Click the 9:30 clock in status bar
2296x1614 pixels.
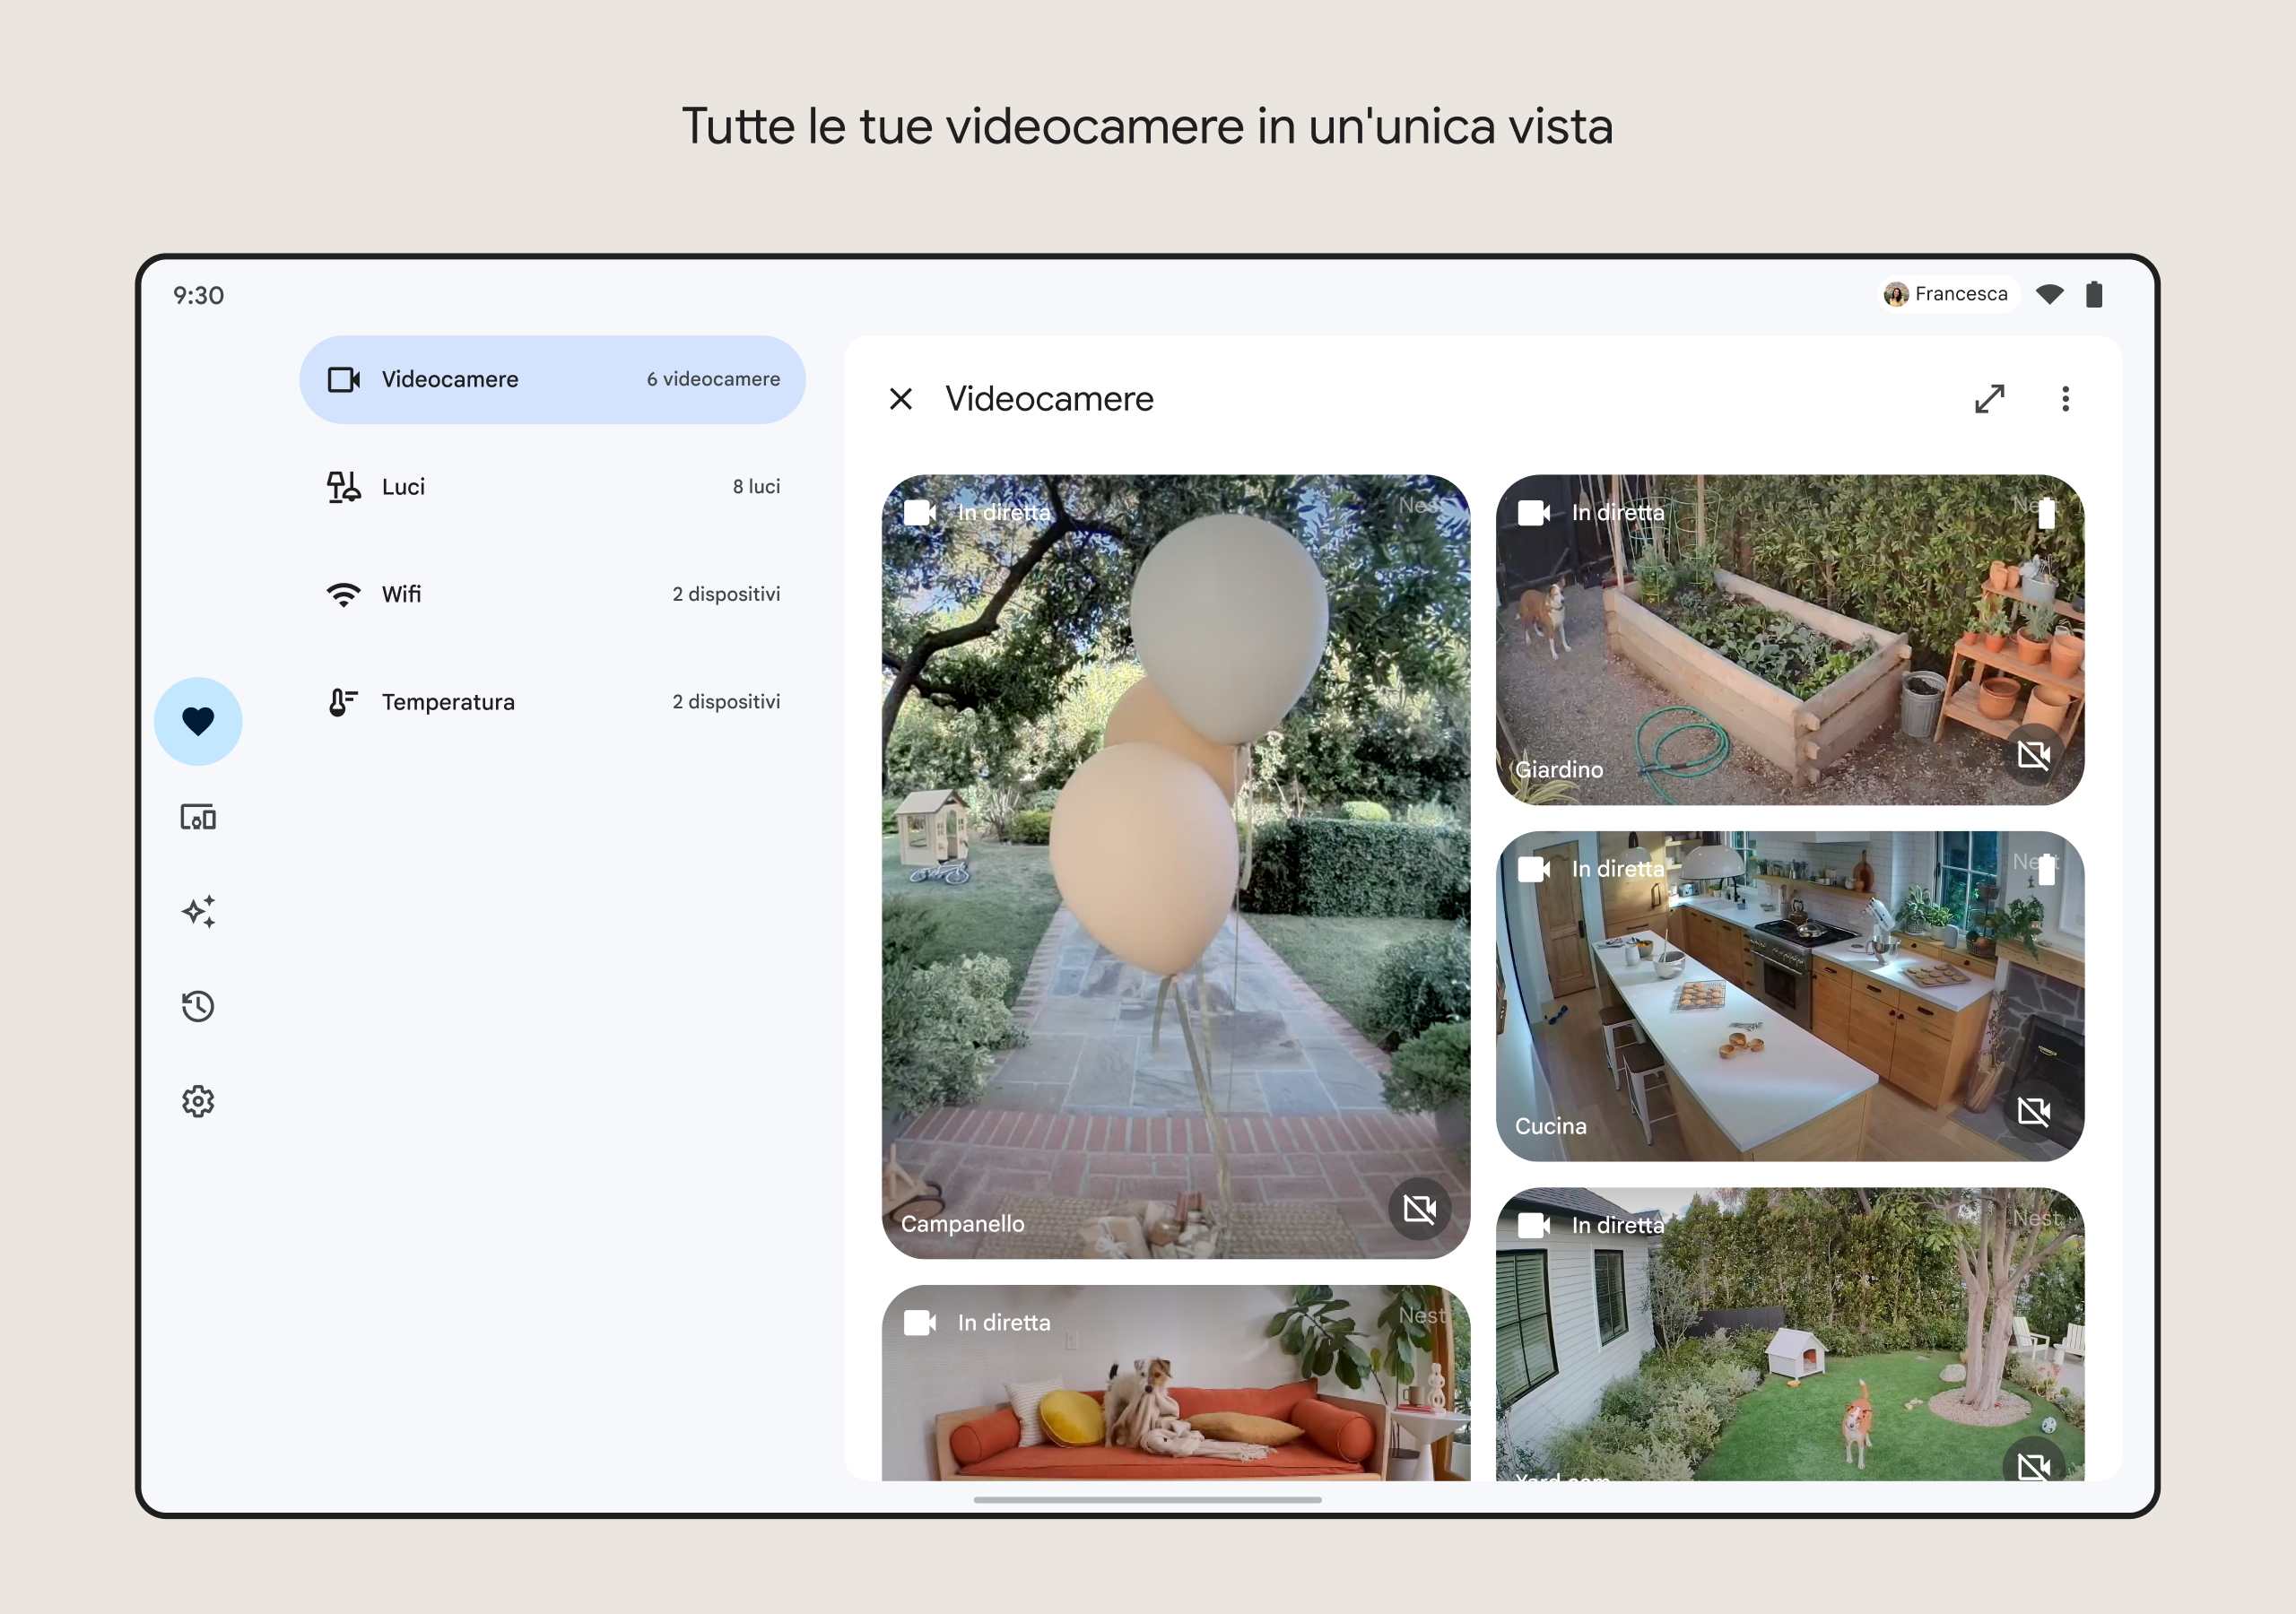198,295
